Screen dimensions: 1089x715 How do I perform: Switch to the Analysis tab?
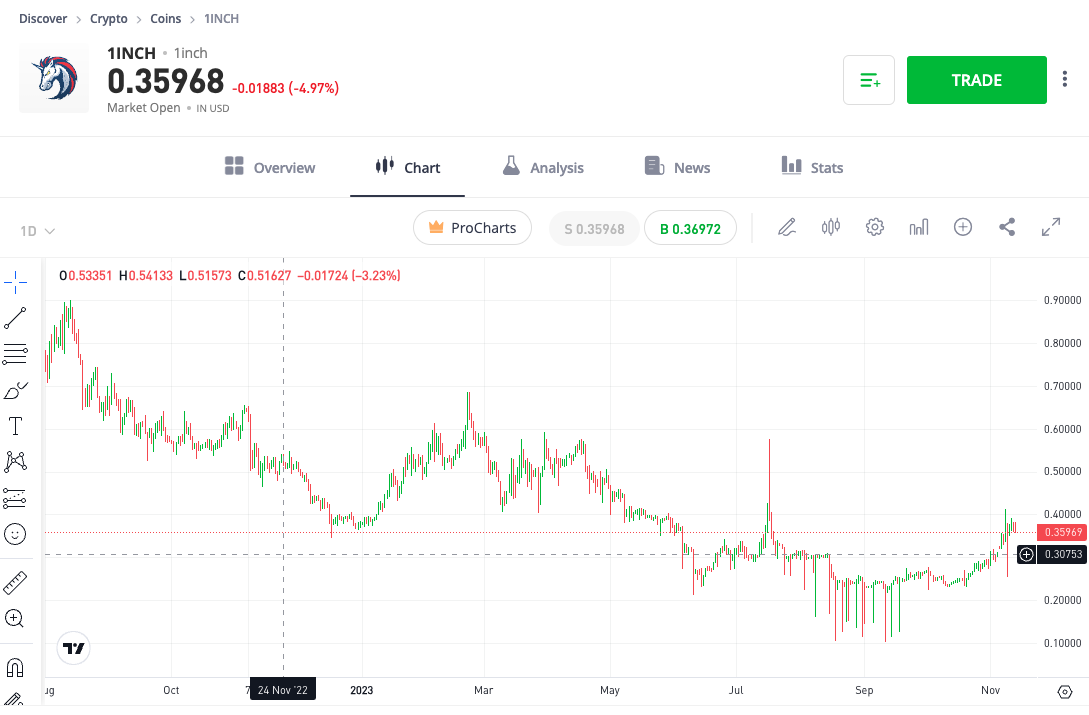pos(543,167)
